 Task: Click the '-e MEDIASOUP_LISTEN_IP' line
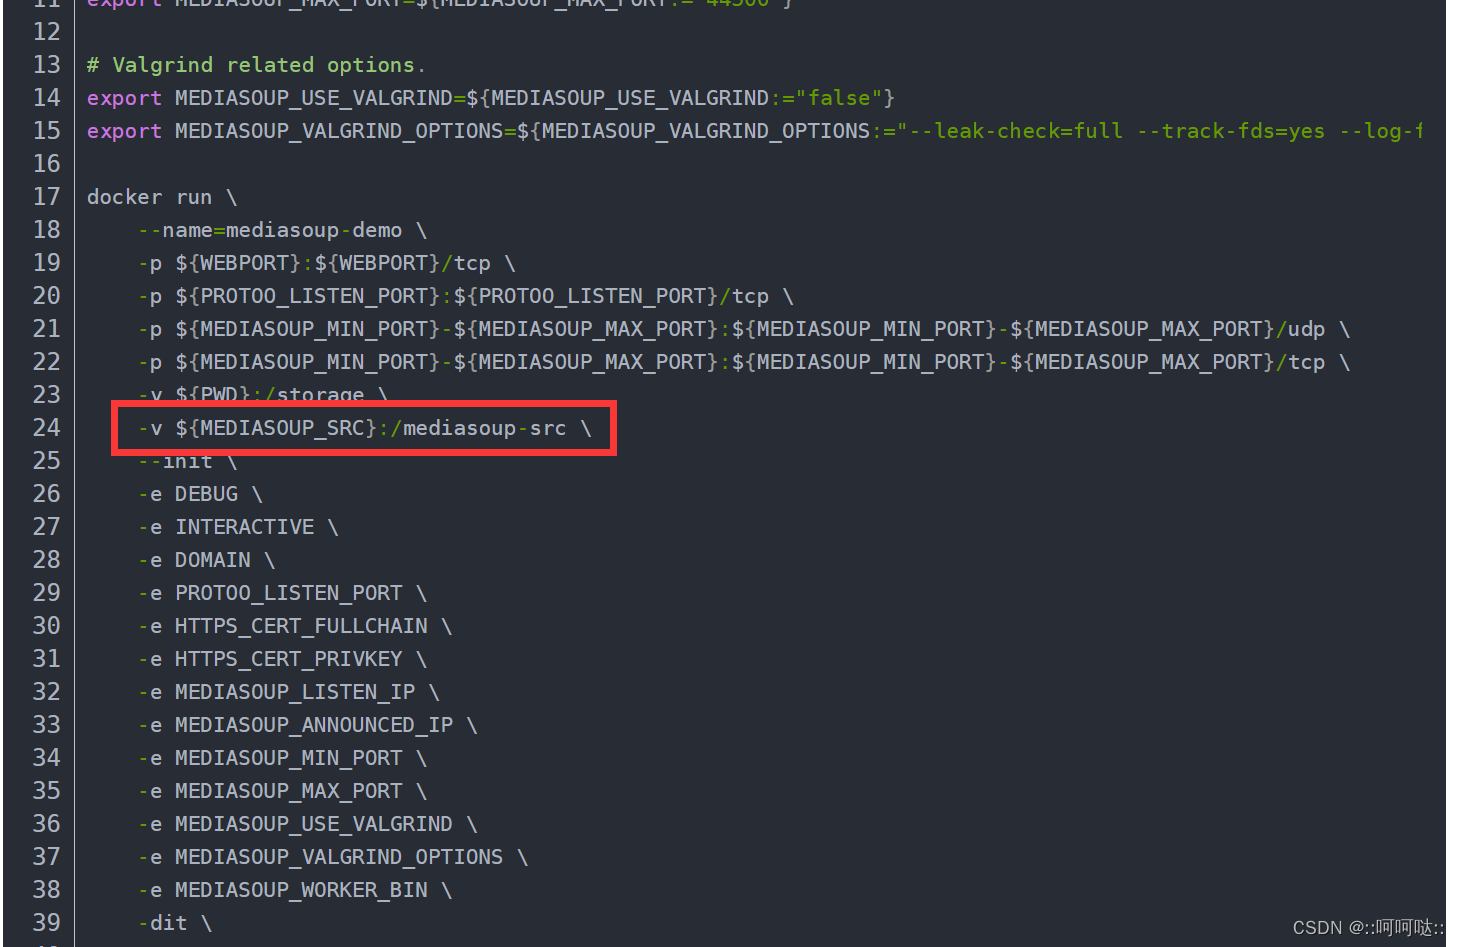click(x=289, y=692)
